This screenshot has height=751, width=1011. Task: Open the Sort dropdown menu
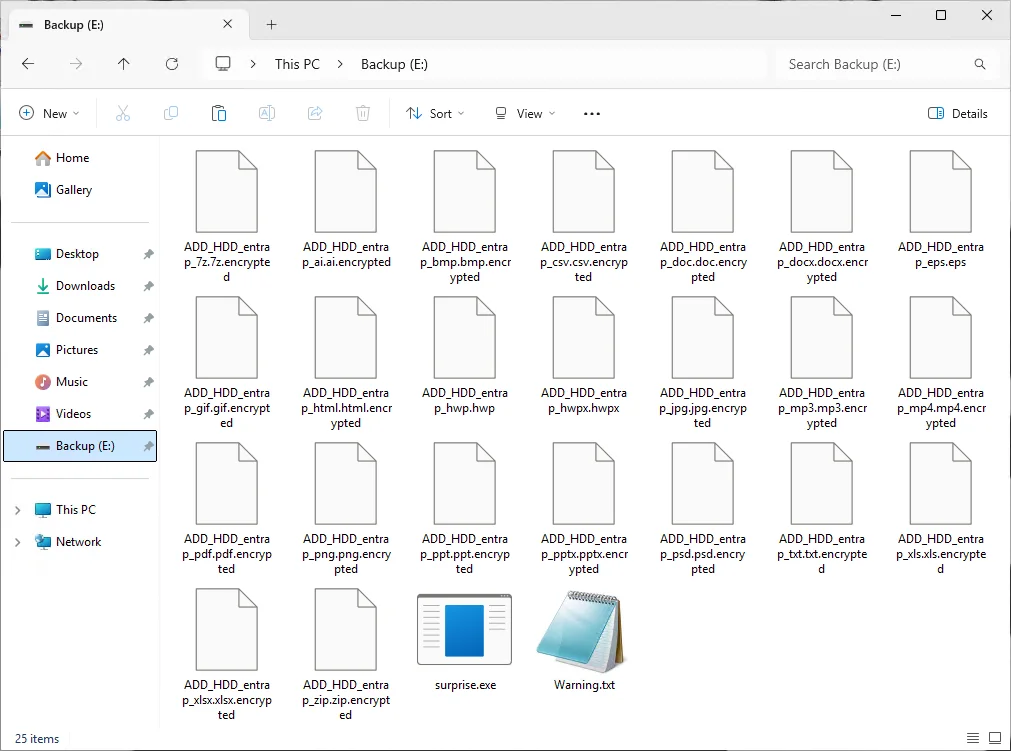(435, 114)
